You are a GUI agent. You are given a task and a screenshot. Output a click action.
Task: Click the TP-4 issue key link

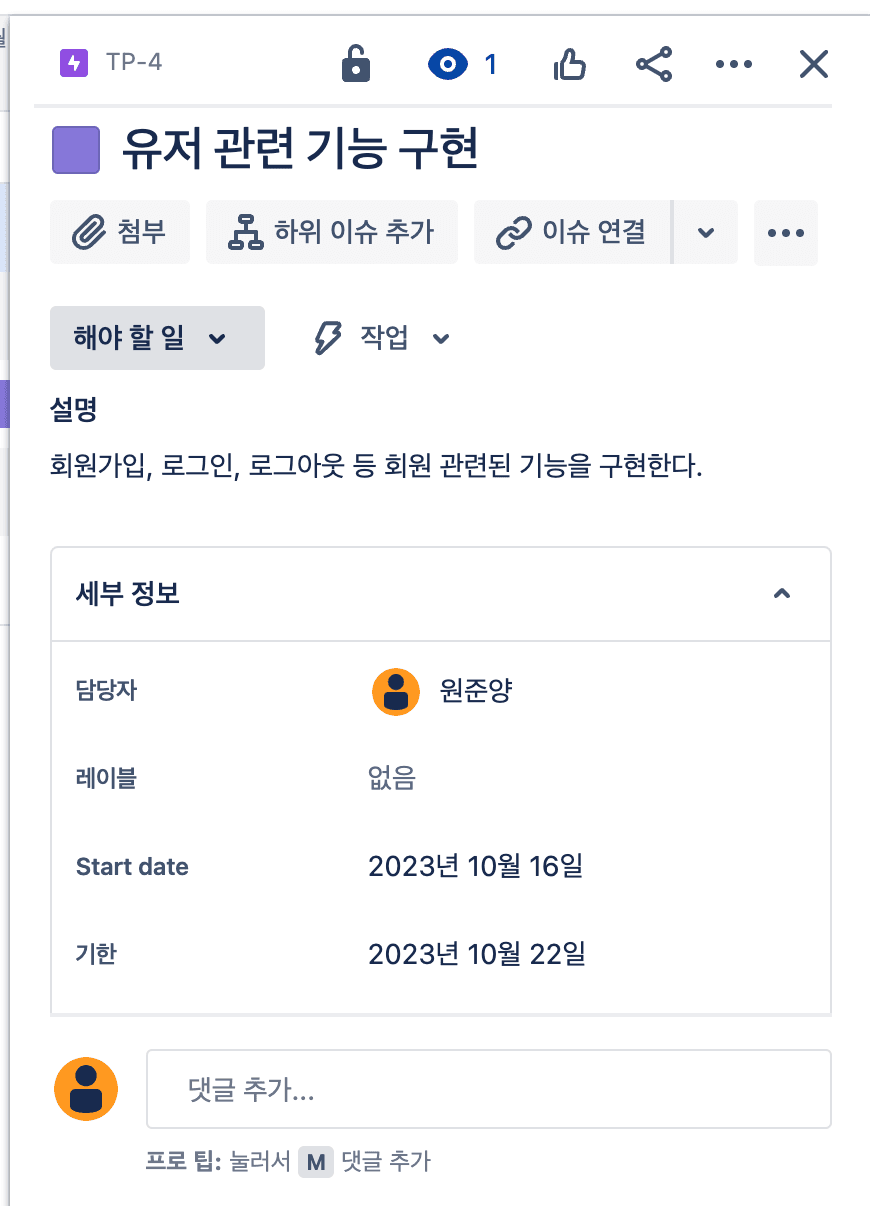tap(133, 63)
